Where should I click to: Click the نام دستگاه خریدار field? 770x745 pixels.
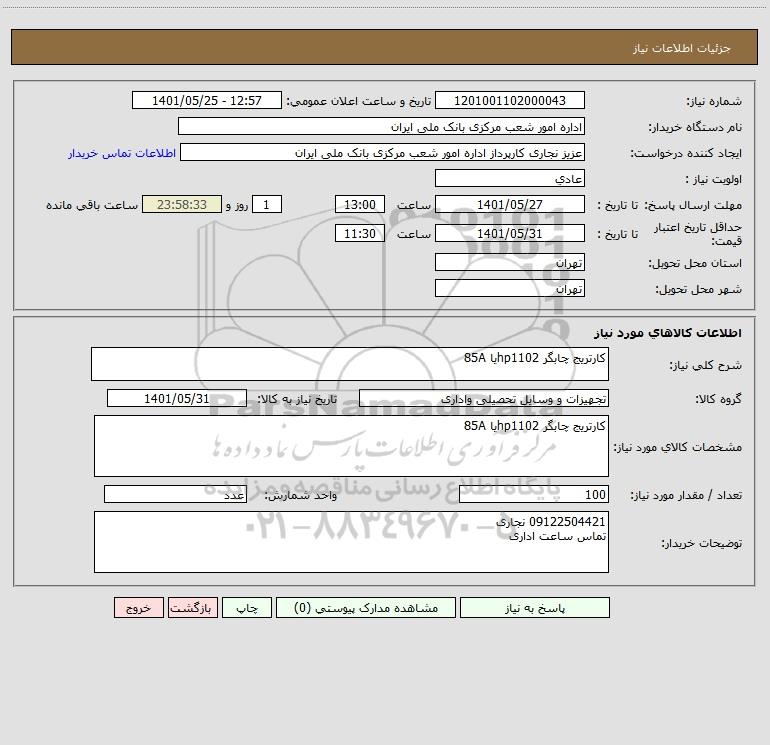point(381,126)
